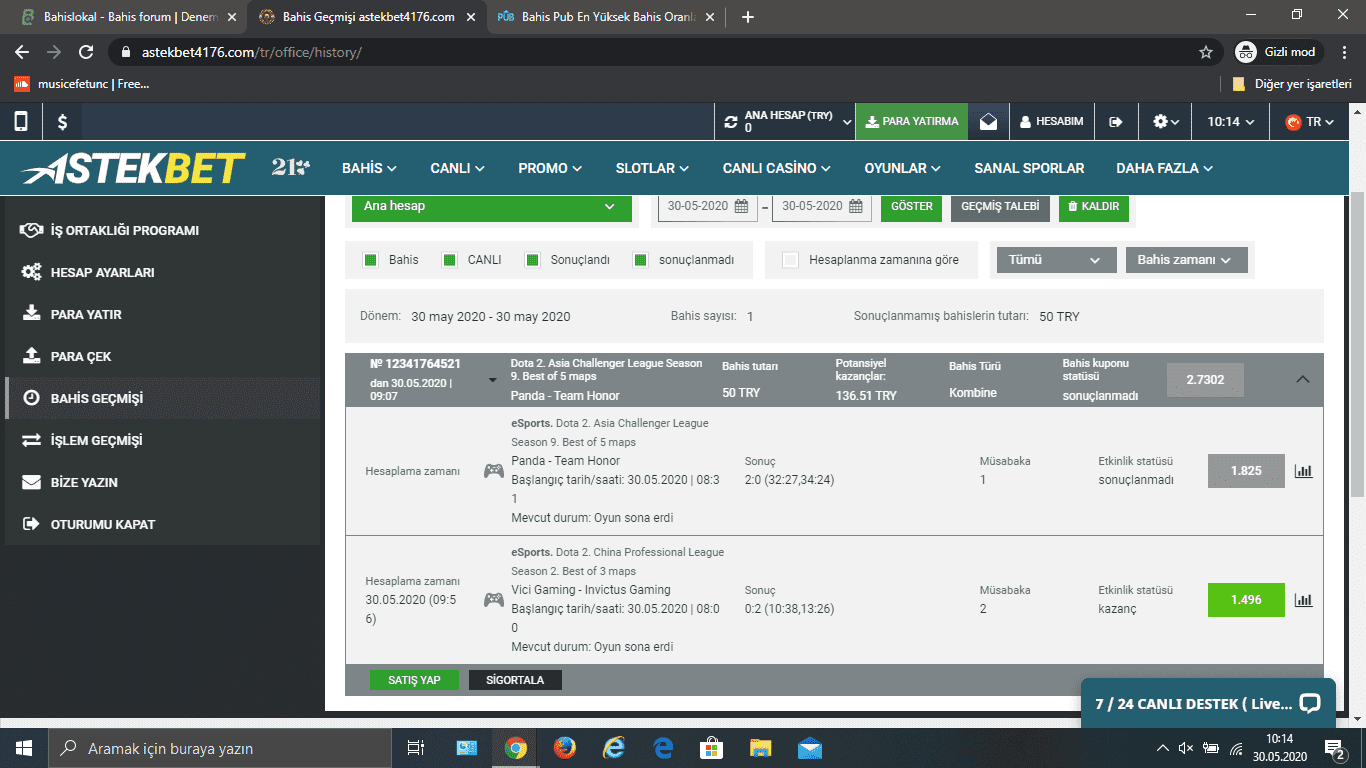The image size is (1366, 768).
Task: Click gamepad icon beside Panda - Team Honor
Action: [494, 471]
